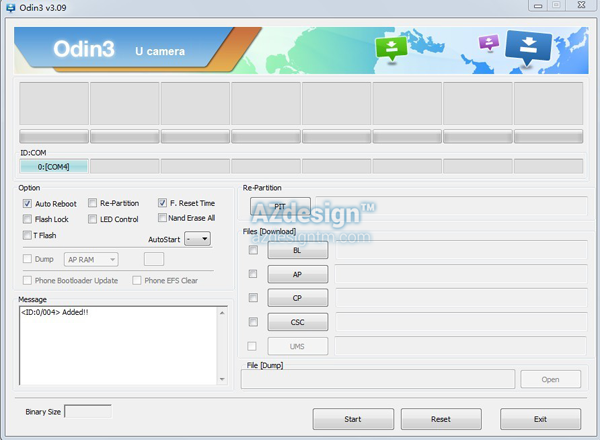Check Phone Bootloader Update option
Viewport: 600px width, 440px height.
[27, 280]
